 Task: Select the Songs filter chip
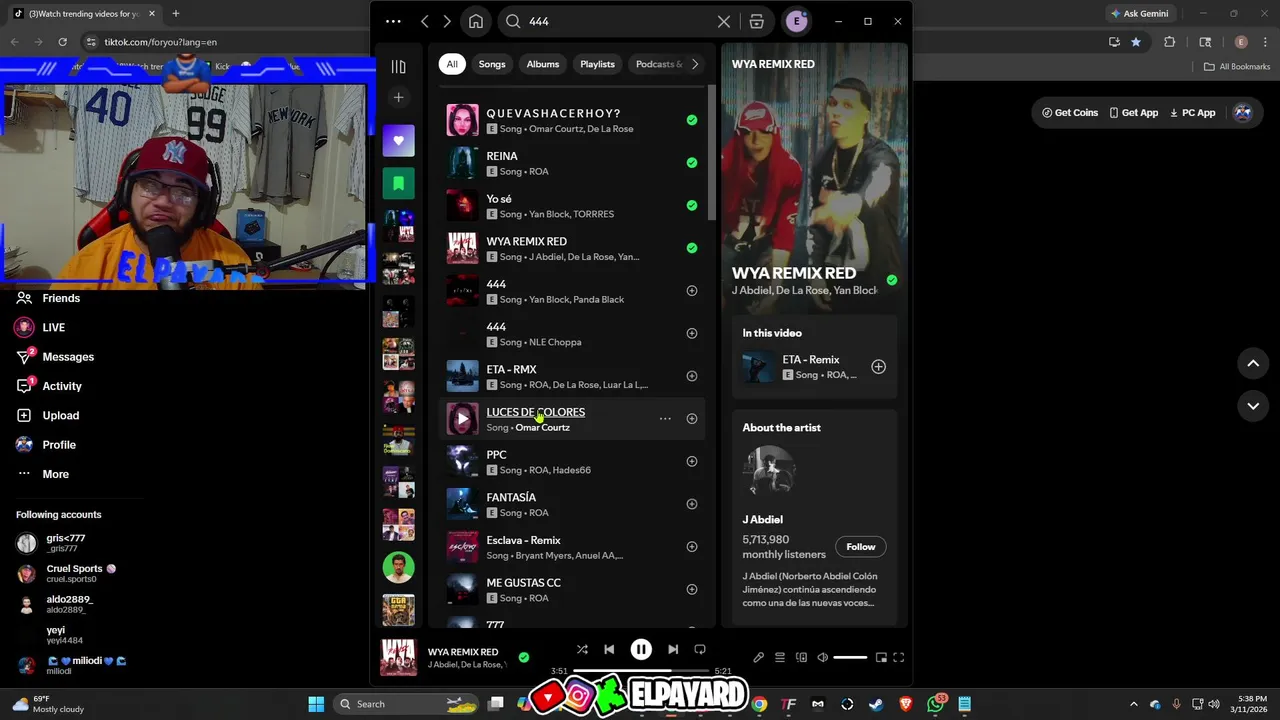tap(492, 64)
